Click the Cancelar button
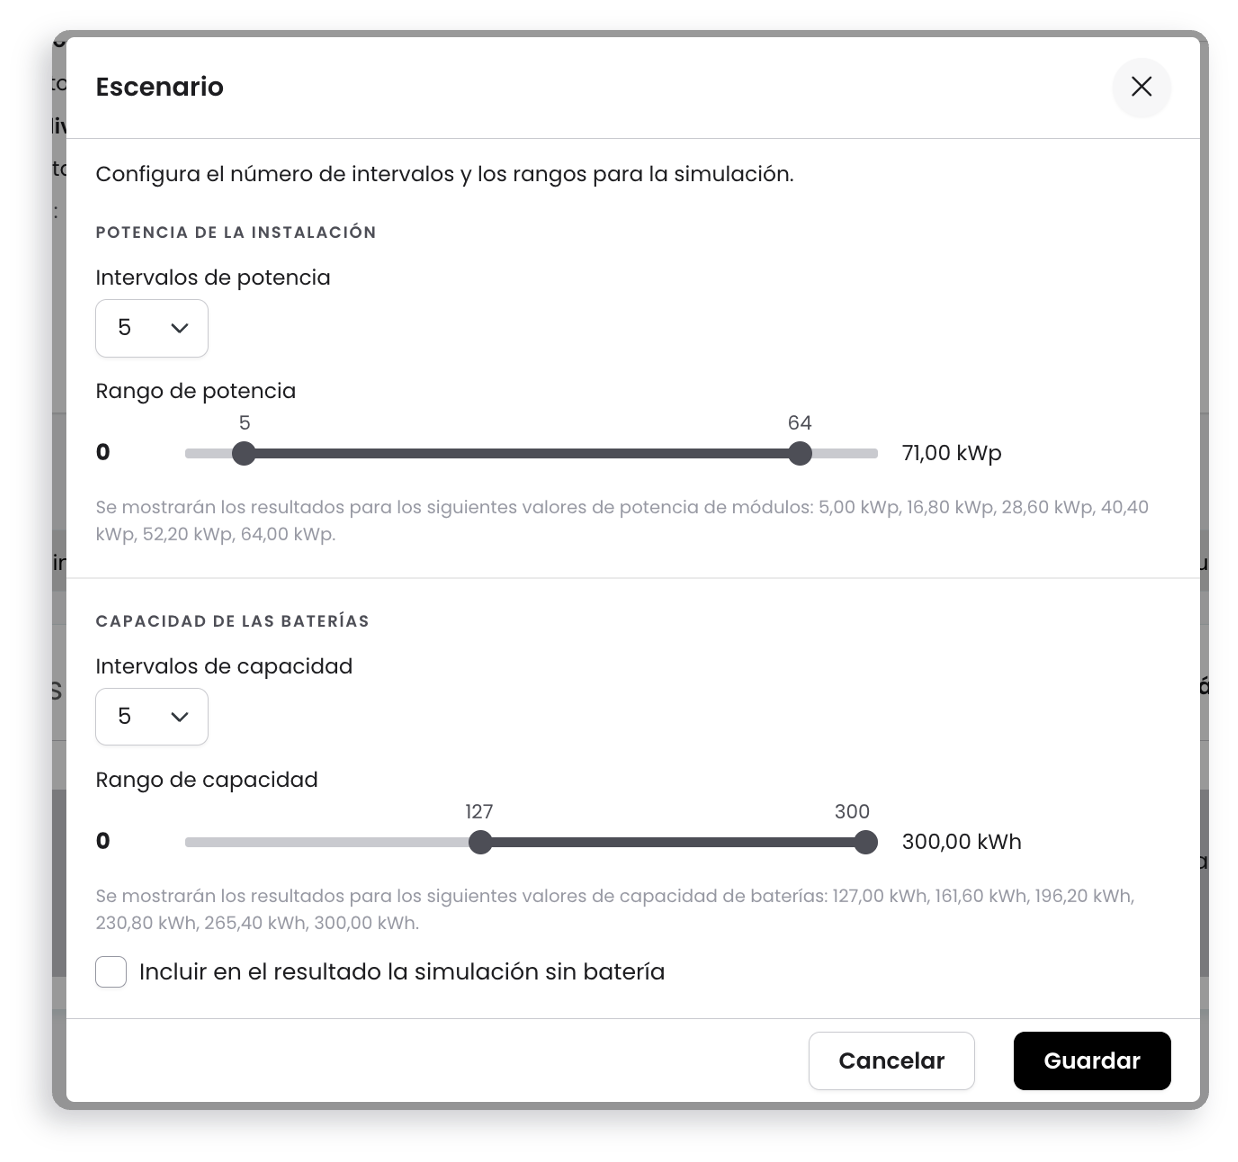Image resolution: width=1238 pixels, height=1162 pixels. coord(891,1061)
